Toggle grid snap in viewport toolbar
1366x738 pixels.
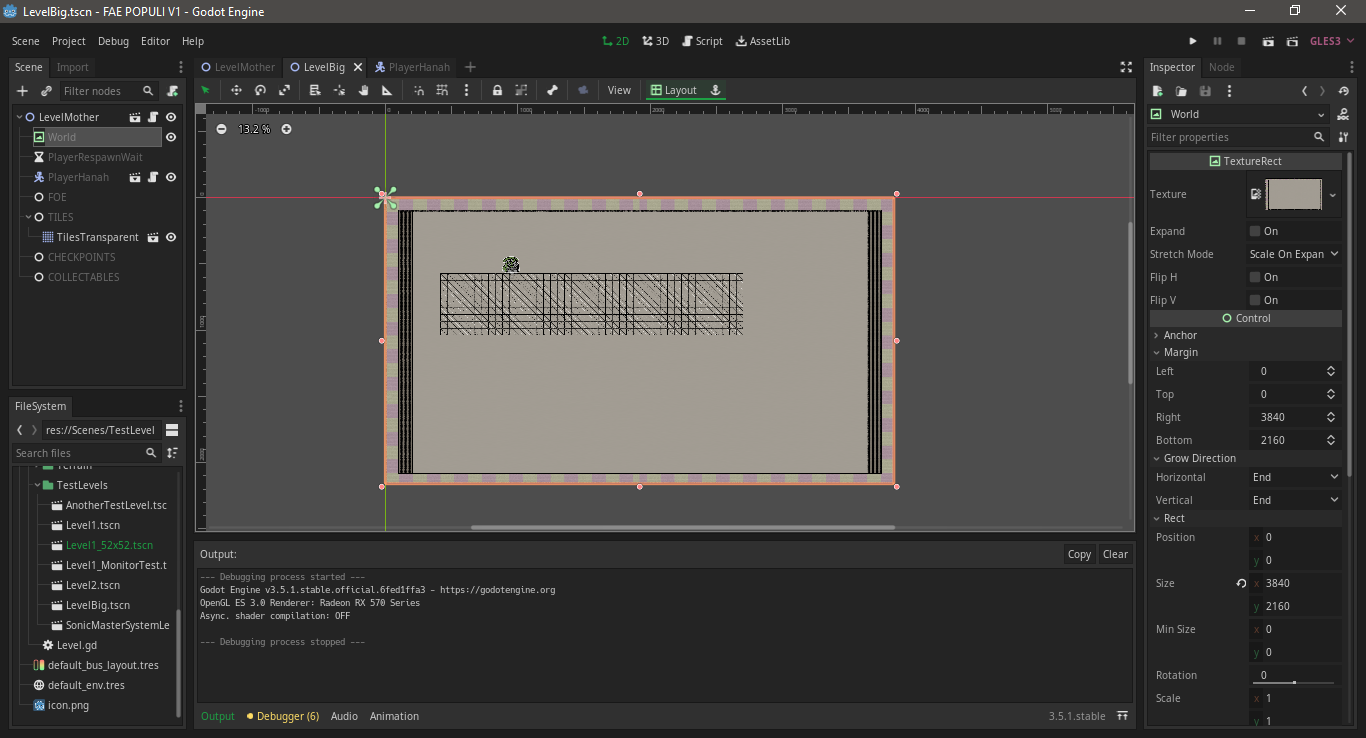click(x=442, y=90)
